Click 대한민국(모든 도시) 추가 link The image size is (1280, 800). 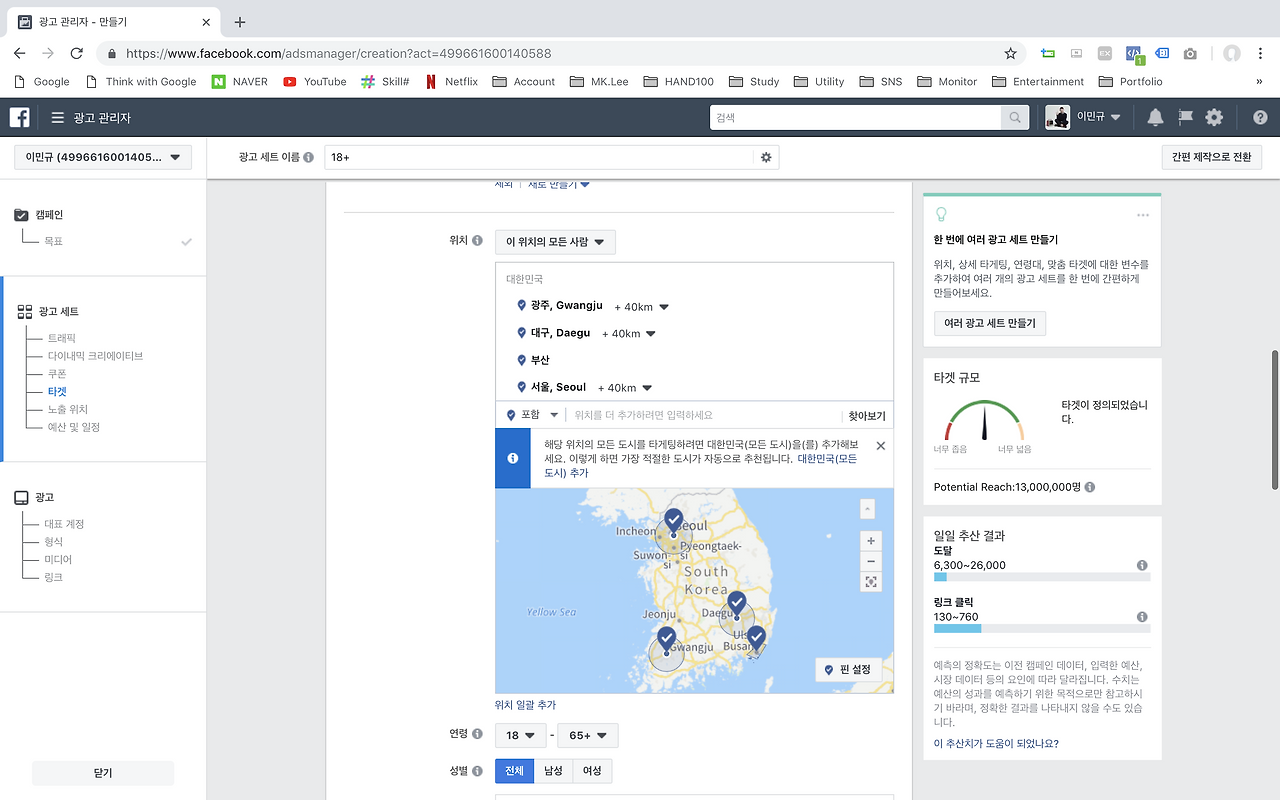click(701, 465)
